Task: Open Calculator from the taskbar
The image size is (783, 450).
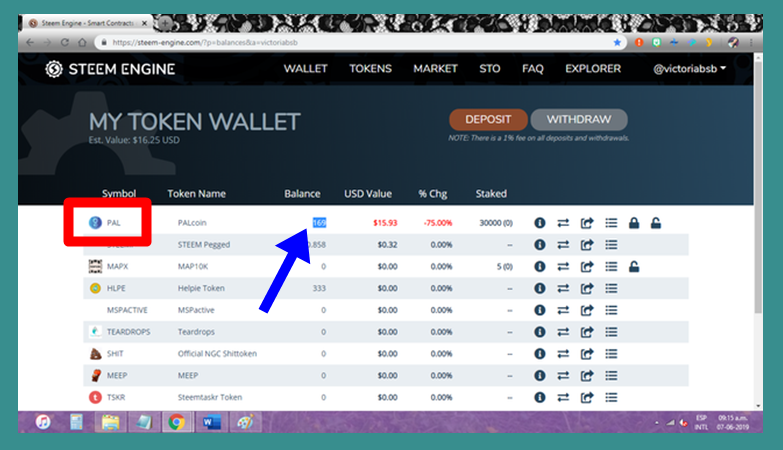Action: (x=76, y=423)
